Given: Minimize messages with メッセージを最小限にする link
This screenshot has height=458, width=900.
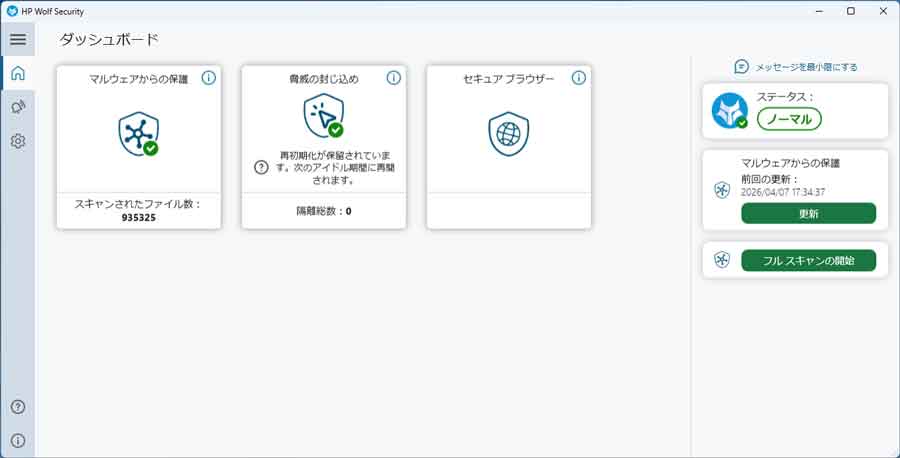Looking at the screenshot, I should pyautogui.click(x=796, y=67).
